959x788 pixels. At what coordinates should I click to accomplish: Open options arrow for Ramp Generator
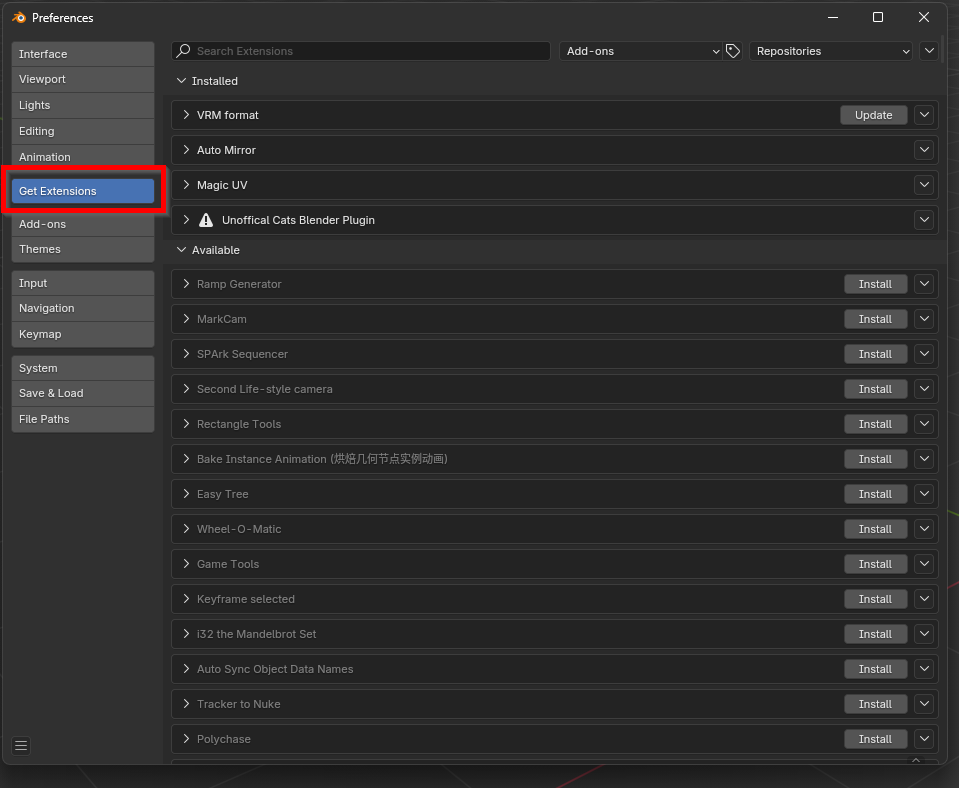pos(924,284)
